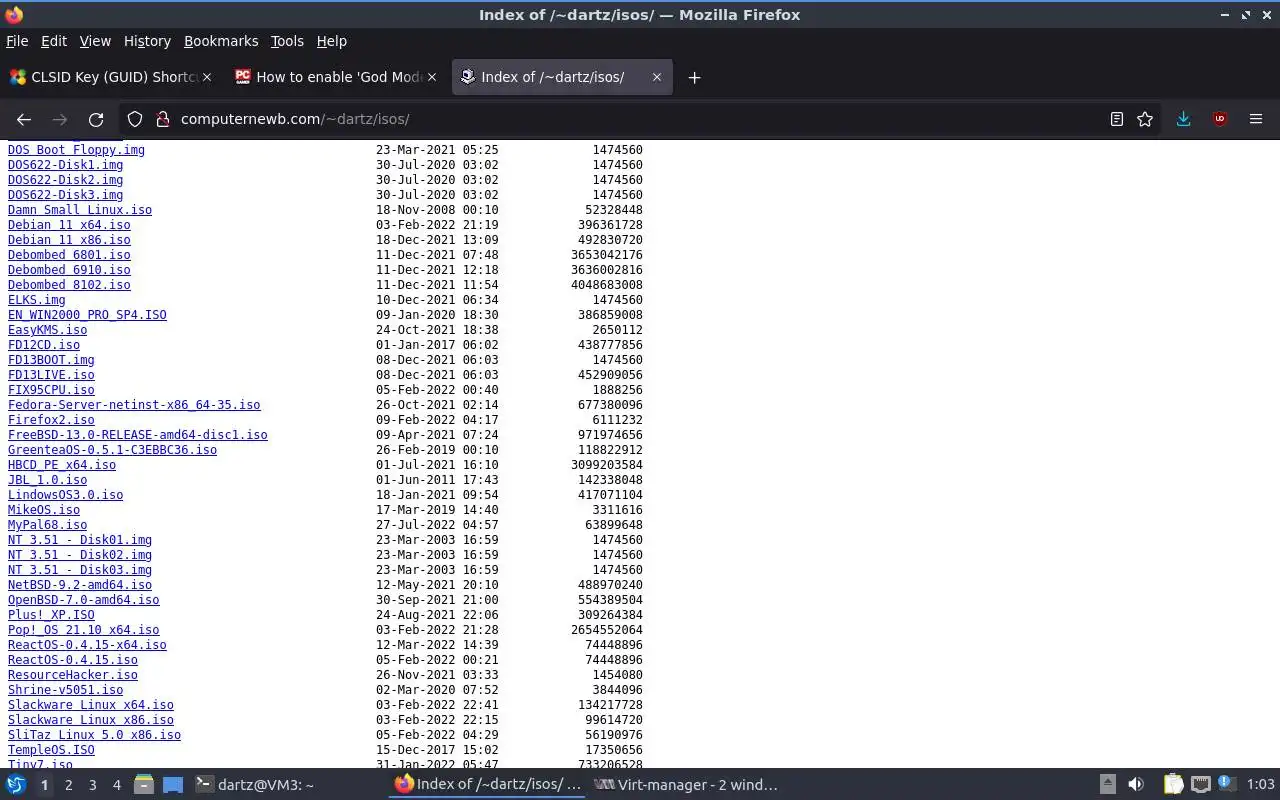Open the EN_WIN2000_PRO_SP4.ISO link
The image size is (1280, 800).
[x=87, y=315]
